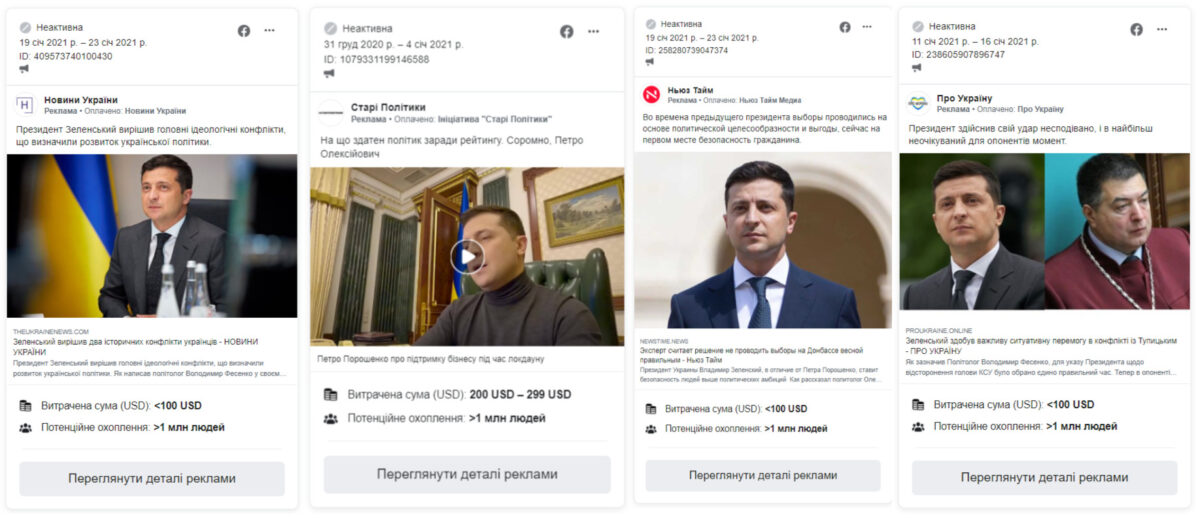Screen dimensions: 1200x518
Task: Click Facebook icon on Старі Політики ad card
Action: pos(567,32)
